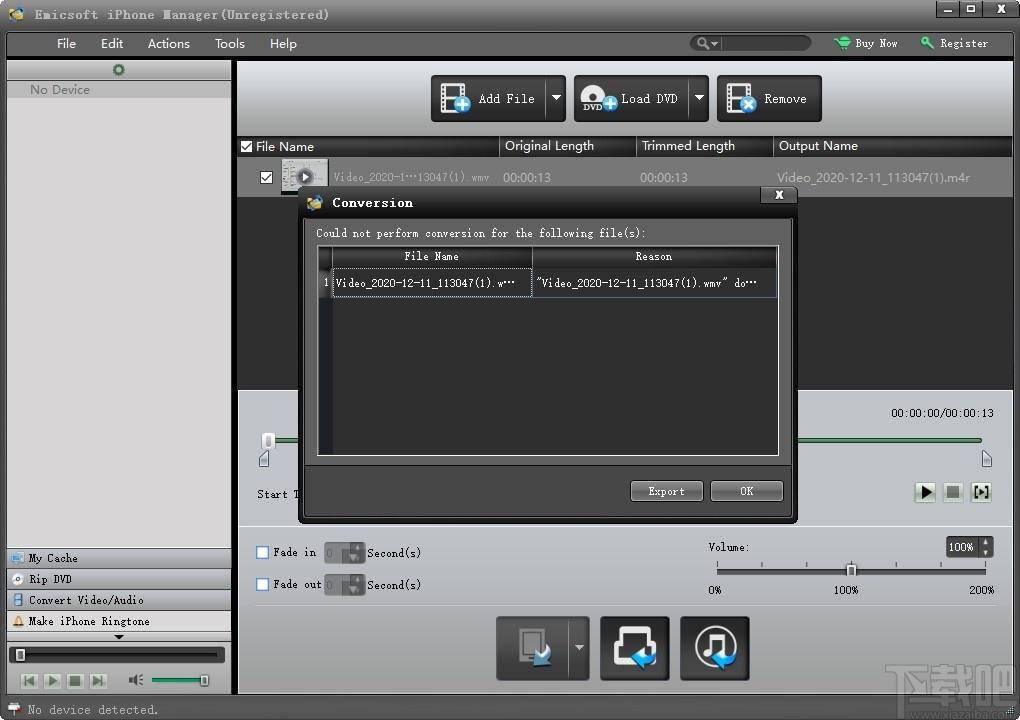Viewport: 1020px width, 720px height.
Task: Click Export in the Conversion dialog
Action: 666,491
